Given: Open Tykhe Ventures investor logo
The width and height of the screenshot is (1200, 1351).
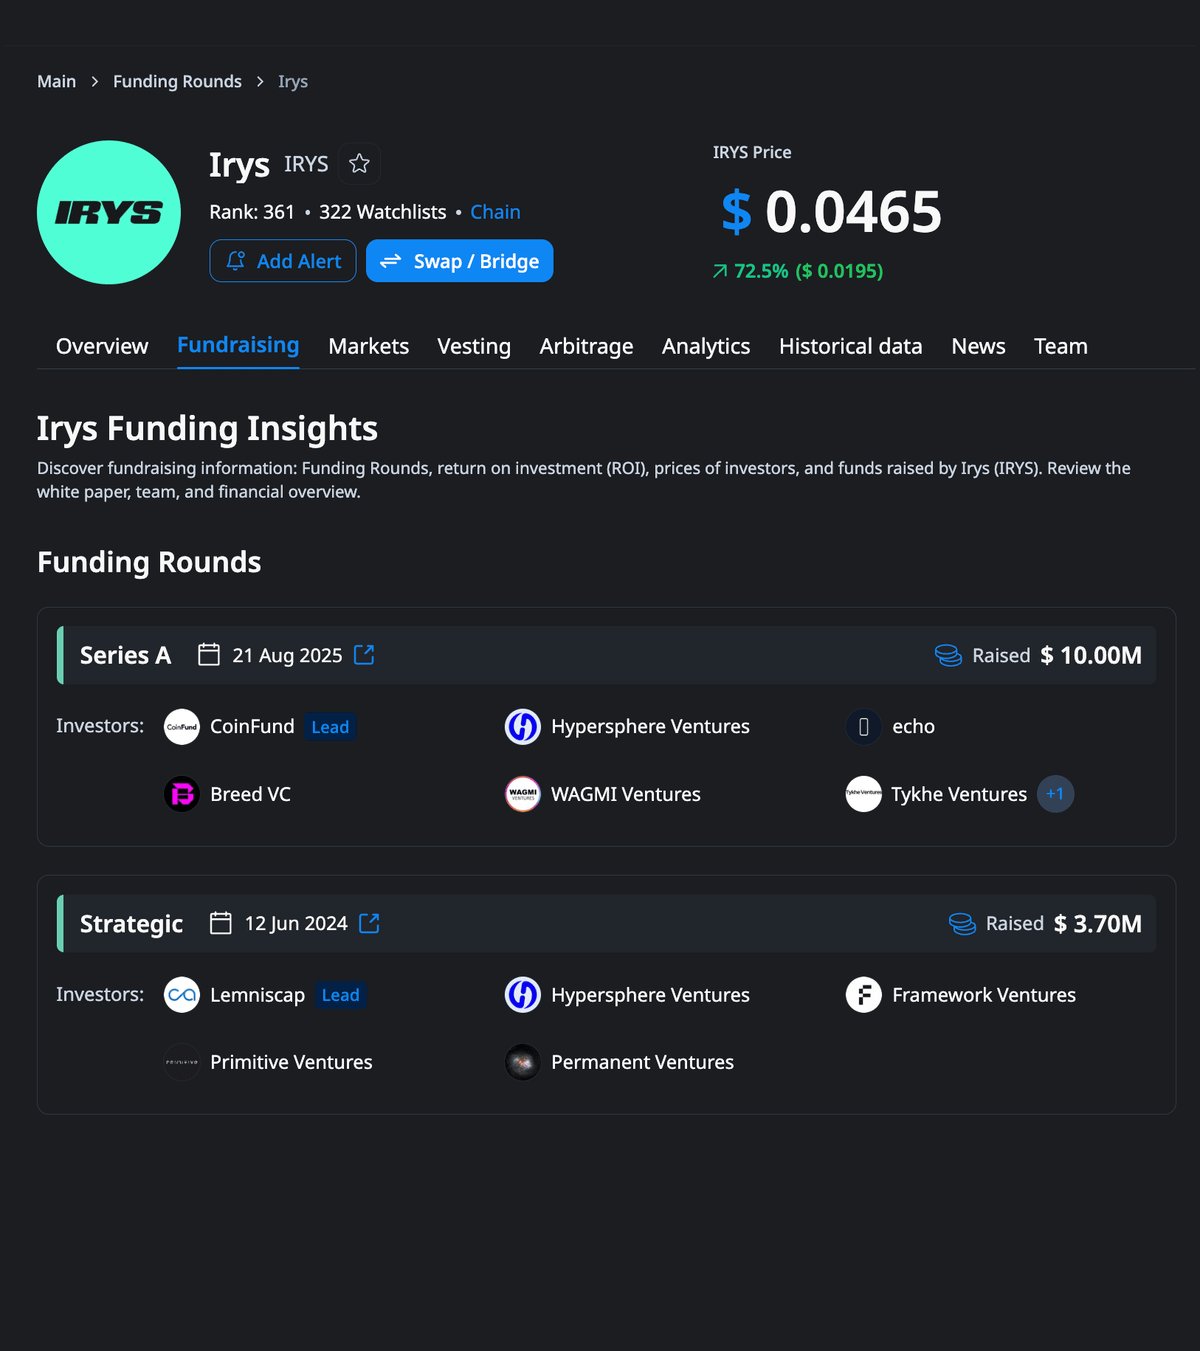Looking at the screenshot, I should pyautogui.click(x=864, y=794).
